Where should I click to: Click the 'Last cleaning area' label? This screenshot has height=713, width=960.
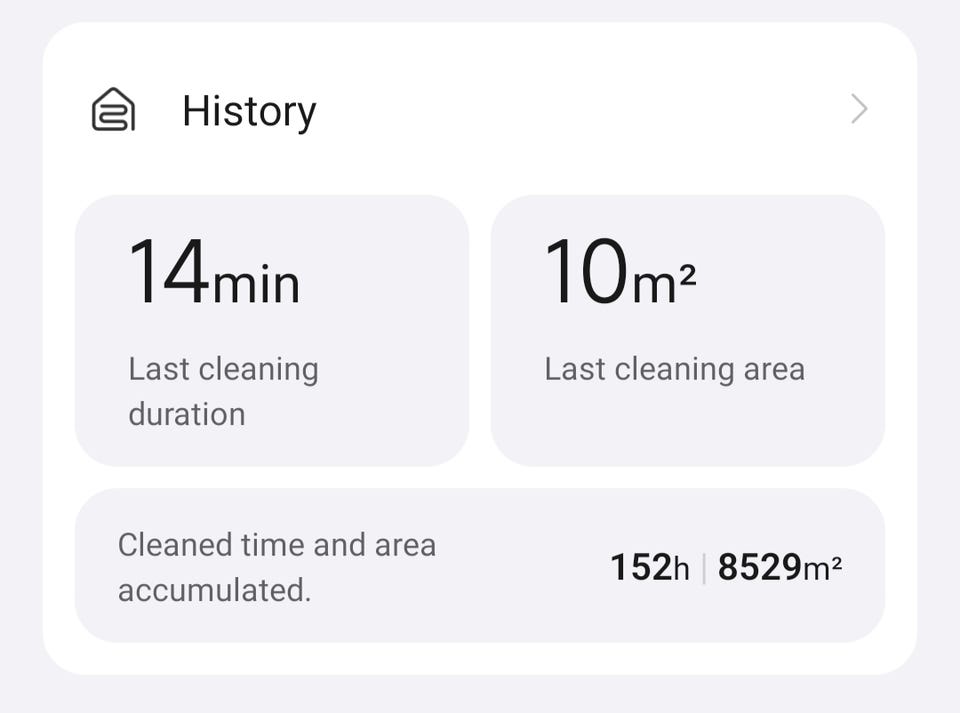[674, 369]
